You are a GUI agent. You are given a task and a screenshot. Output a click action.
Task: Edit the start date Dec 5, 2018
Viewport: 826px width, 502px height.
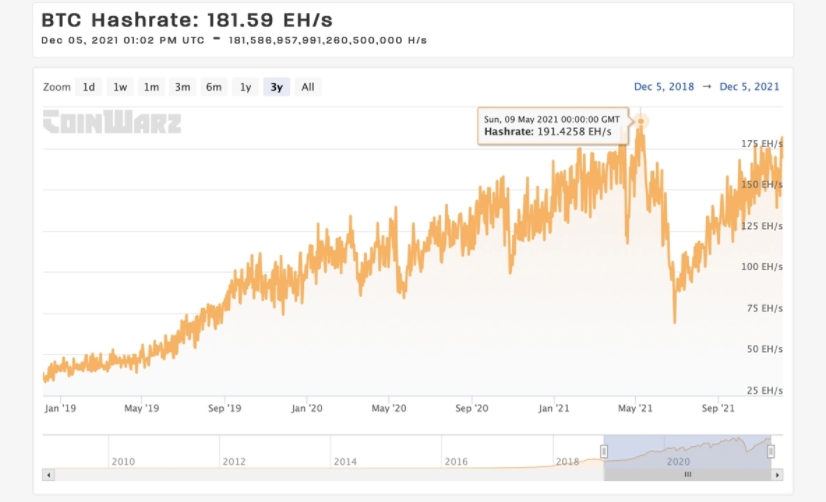pos(664,86)
